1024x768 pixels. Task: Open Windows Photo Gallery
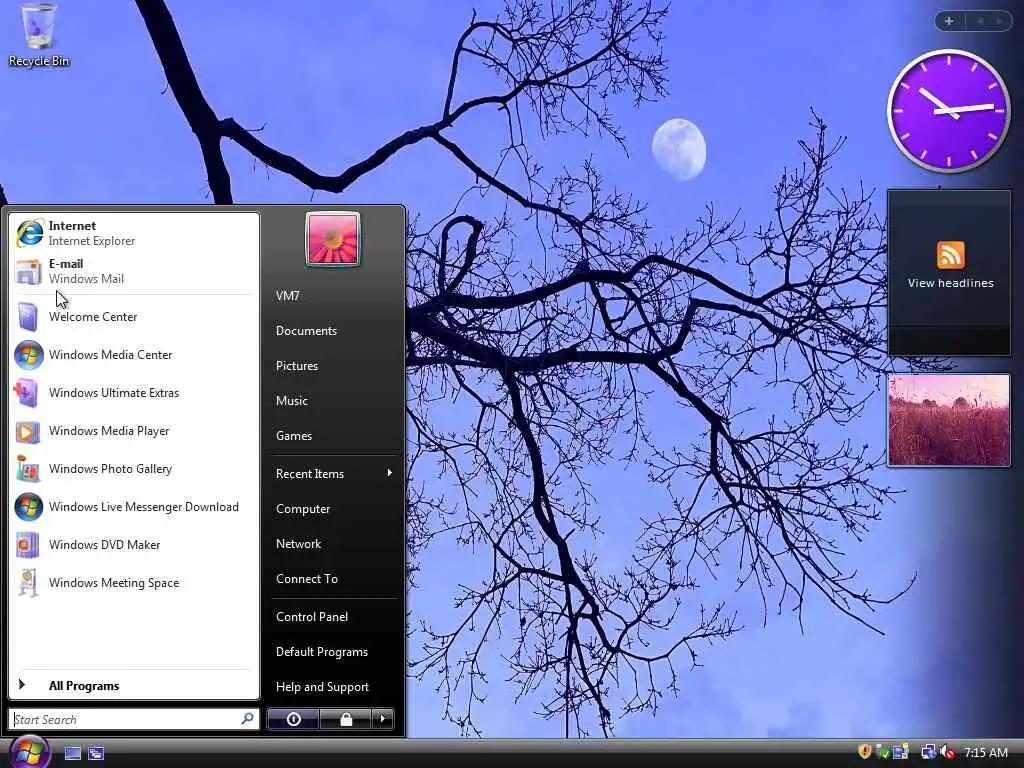pos(133,469)
